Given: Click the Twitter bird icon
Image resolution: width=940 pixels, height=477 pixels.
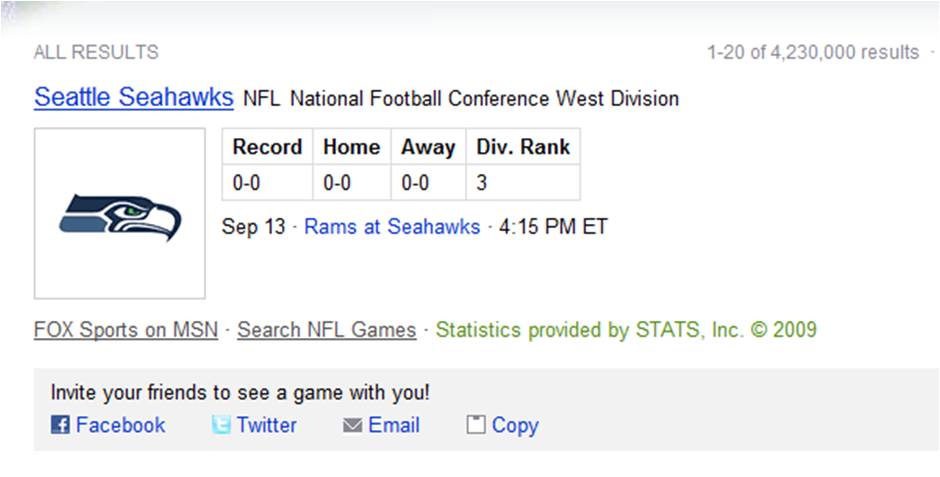Looking at the screenshot, I should 221,425.
